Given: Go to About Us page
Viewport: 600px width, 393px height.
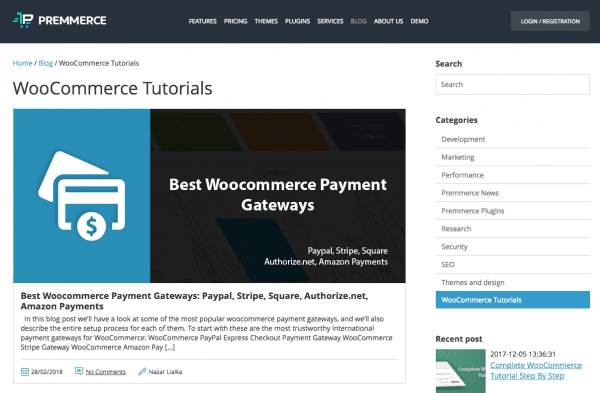Looking at the screenshot, I should (x=388, y=21).
